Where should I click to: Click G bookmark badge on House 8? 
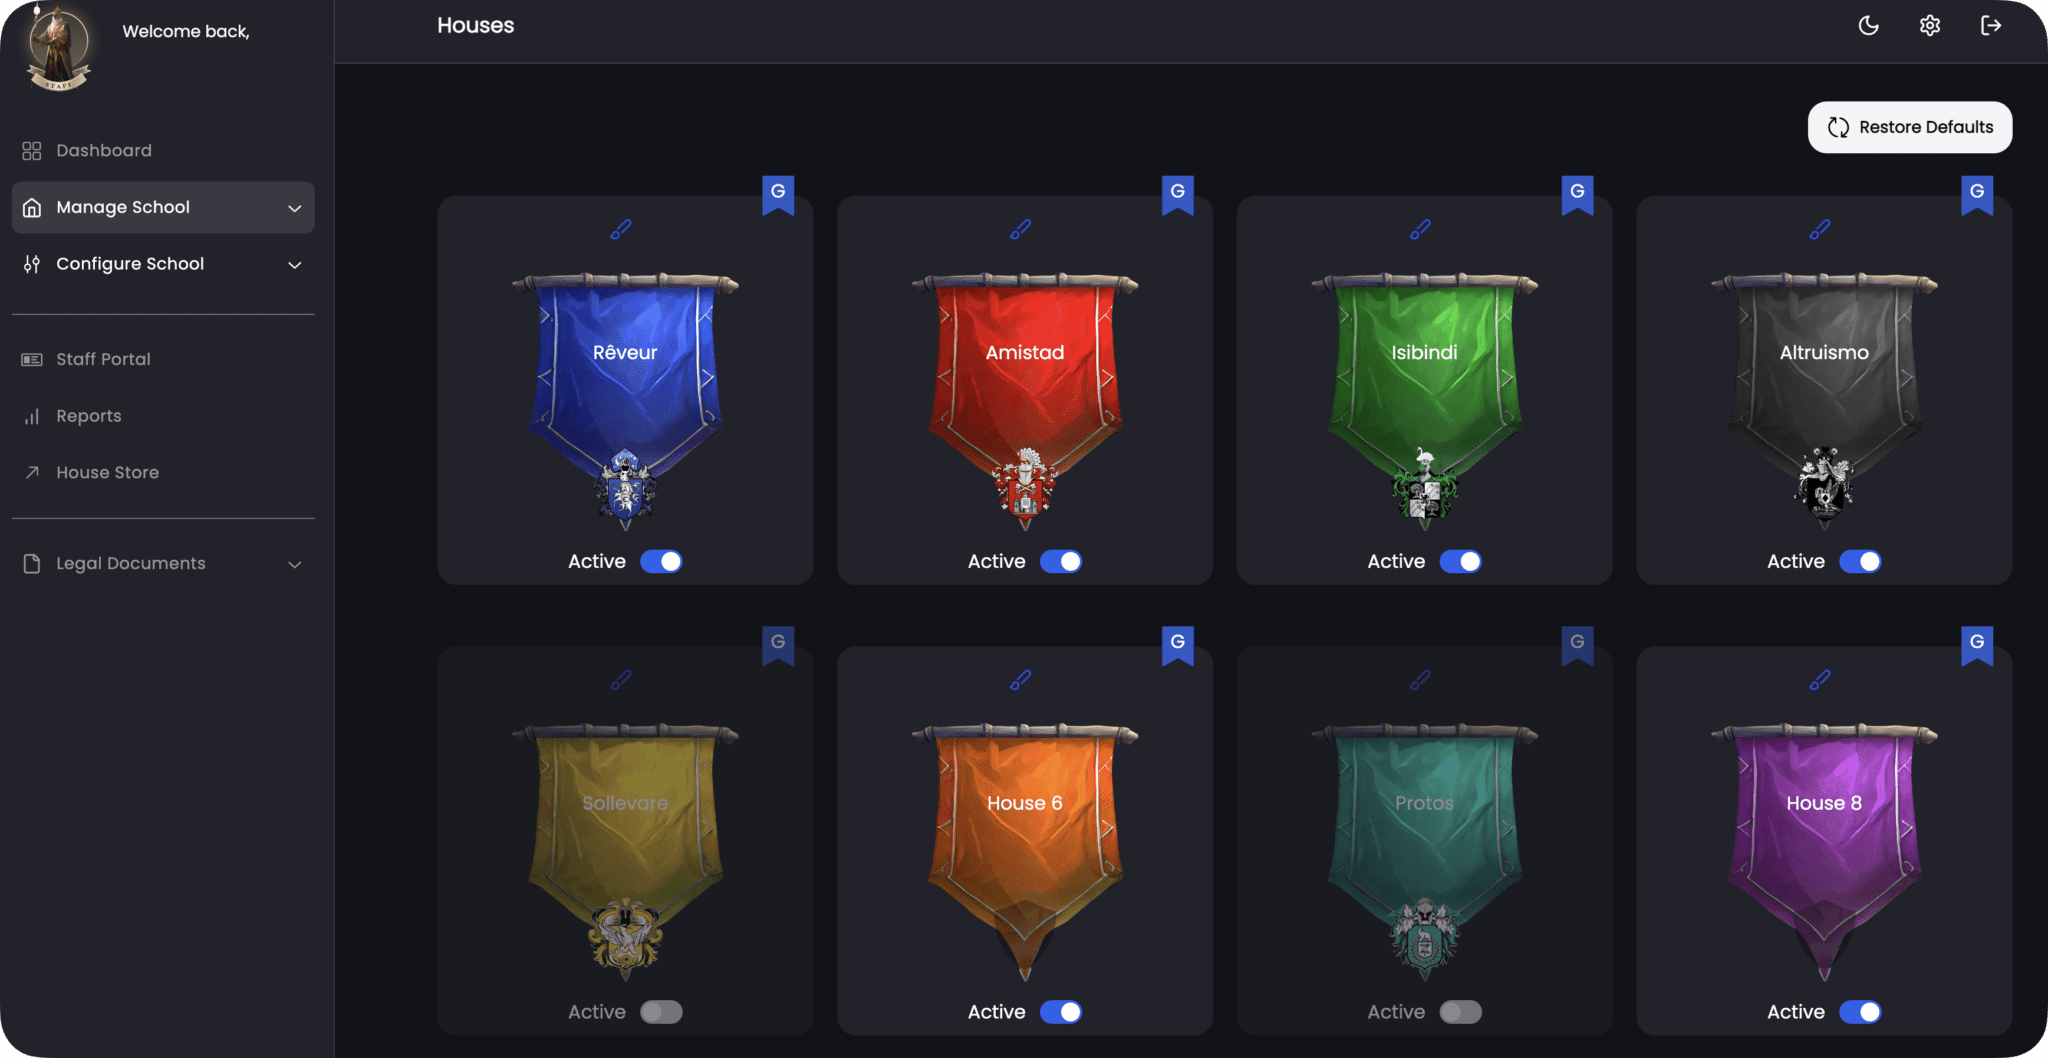1977,645
